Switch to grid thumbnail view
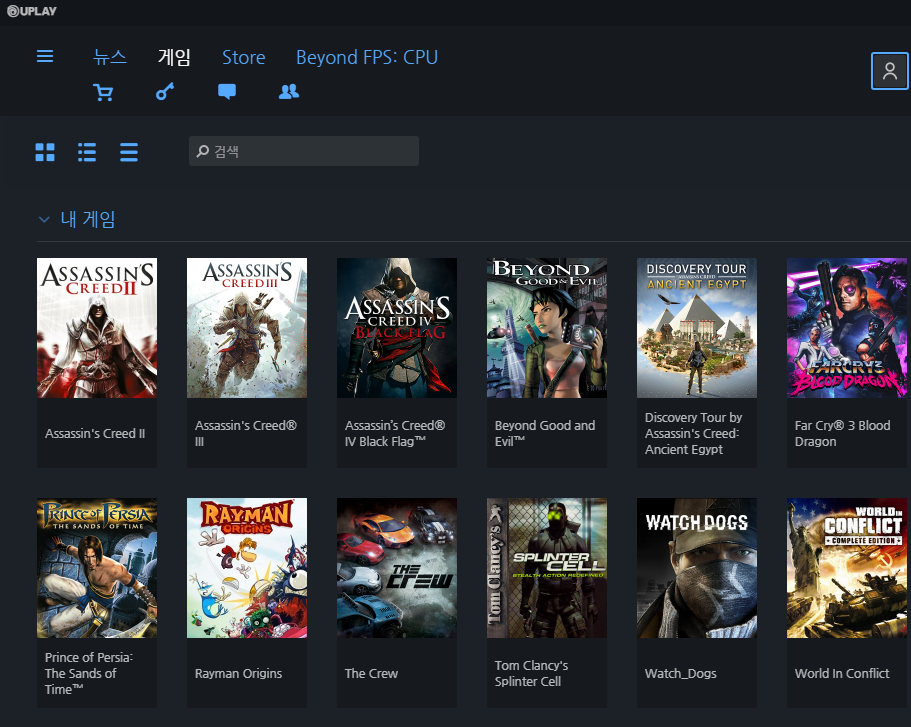The height and width of the screenshot is (727, 911). click(45, 152)
